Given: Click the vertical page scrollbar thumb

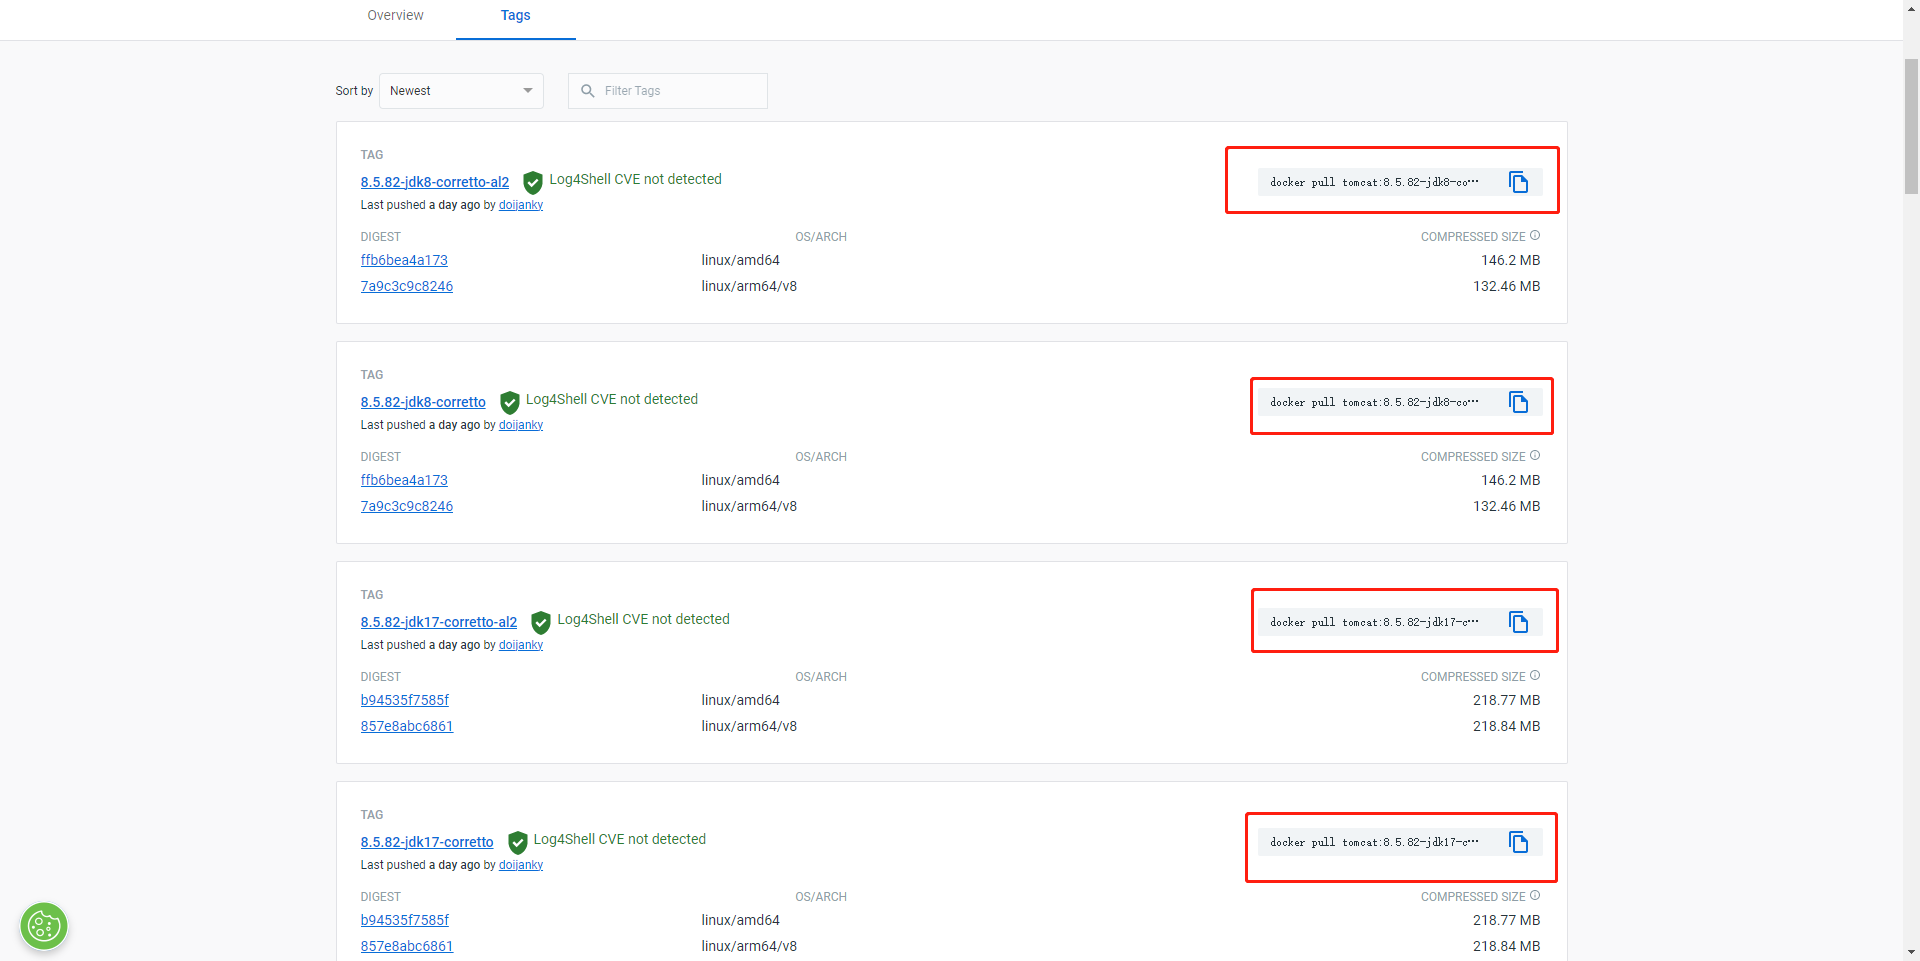Looking at the screenshot, I should coord(1911,125).
